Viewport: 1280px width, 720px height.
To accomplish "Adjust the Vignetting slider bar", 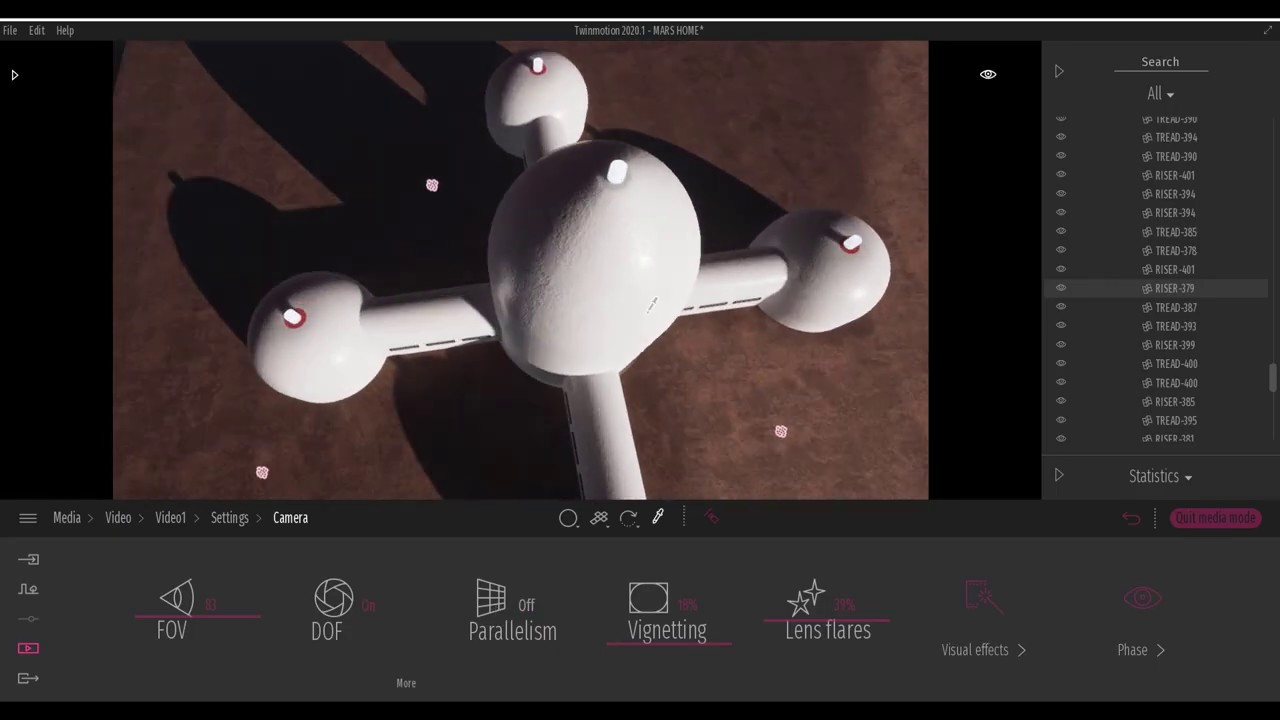I will tap(668, 644).
